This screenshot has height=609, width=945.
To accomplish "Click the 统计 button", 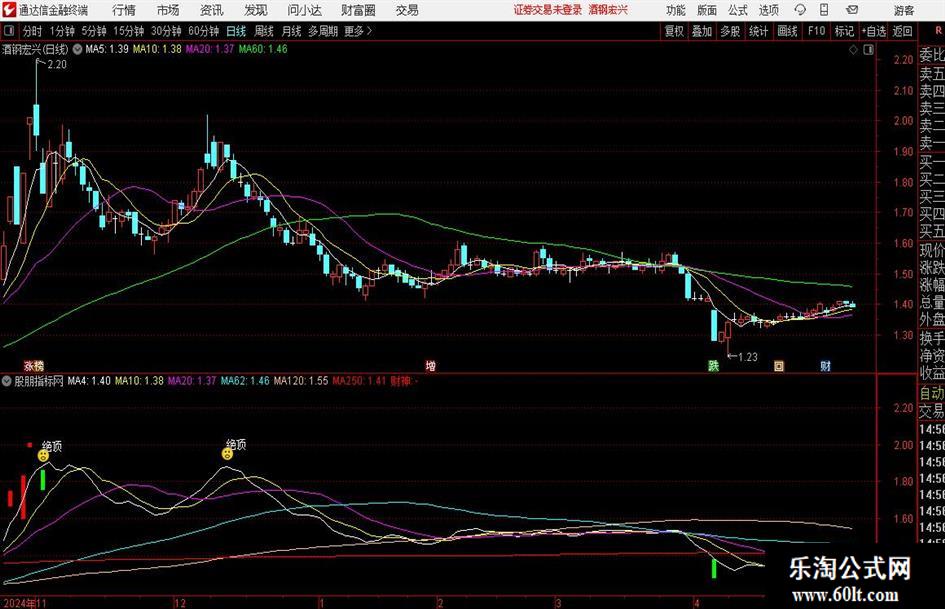I will click(x=759, y=31).
